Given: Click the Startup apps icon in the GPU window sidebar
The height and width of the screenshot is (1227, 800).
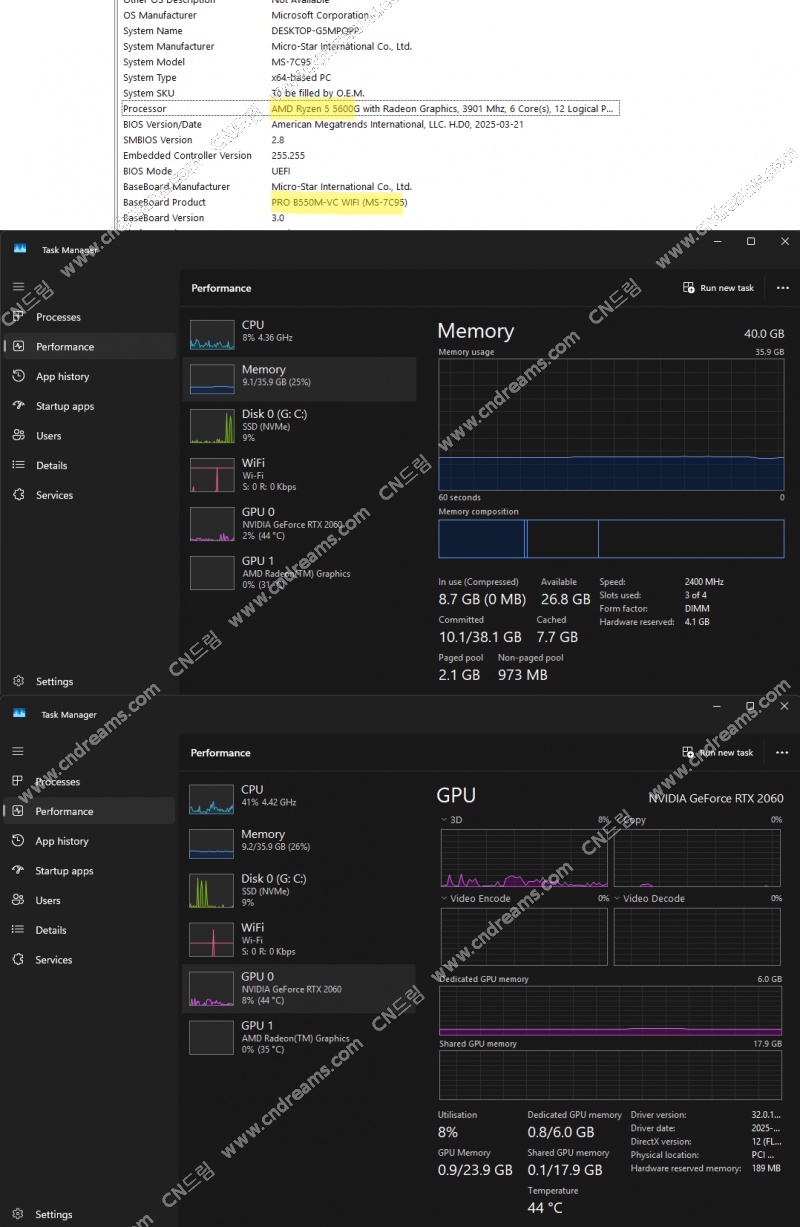Looking at the screenshot, I should coord(18,871).
